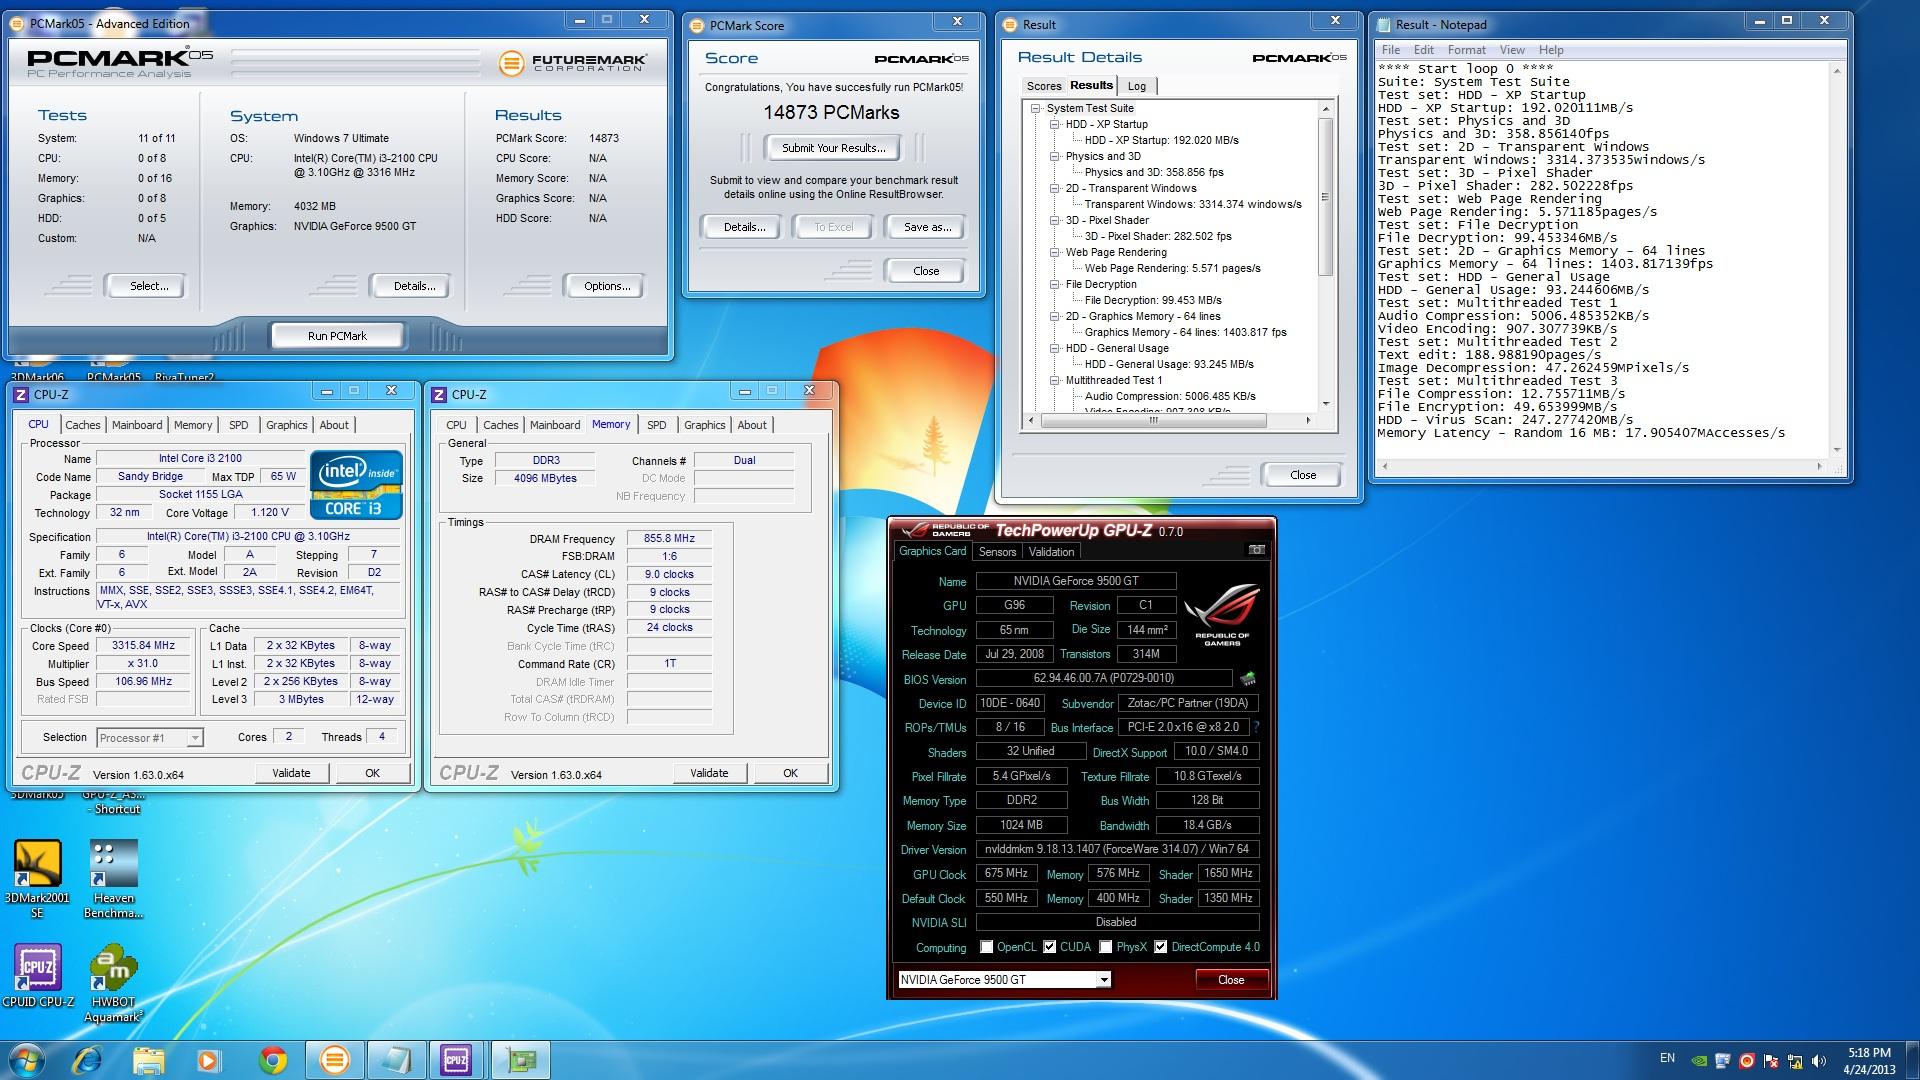Open Notepad's View menu
1920x1080 pixels.
click(x=1512, y=50)
